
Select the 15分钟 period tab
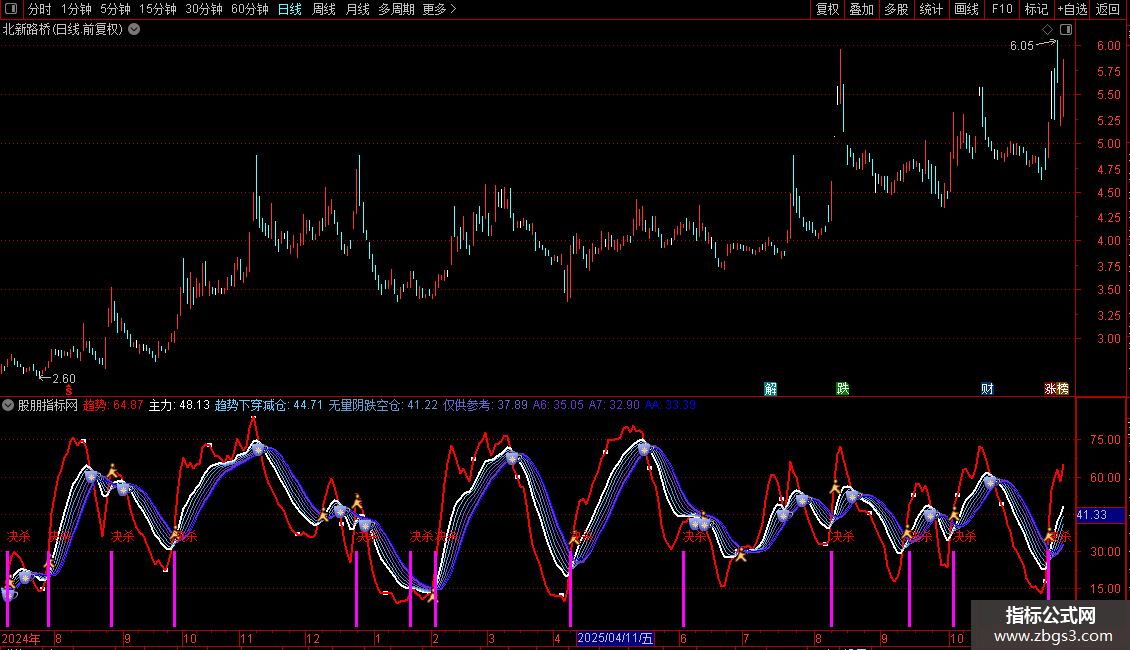pyautogui.click(x=158, y=9)
